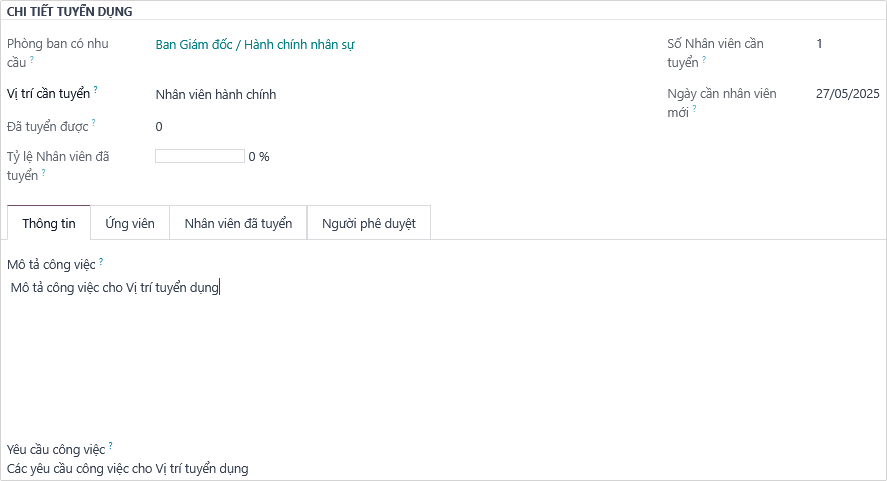Click the date field 27/05/2025
Image resolution: width=887 pixels, height=481 pixels.
click(x=847, y=94)
